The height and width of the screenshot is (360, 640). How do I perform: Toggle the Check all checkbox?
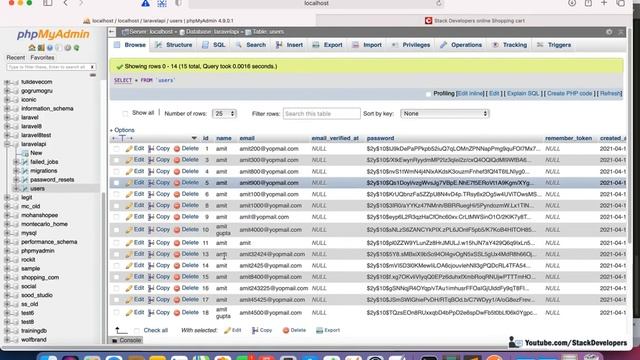[137, 331]
